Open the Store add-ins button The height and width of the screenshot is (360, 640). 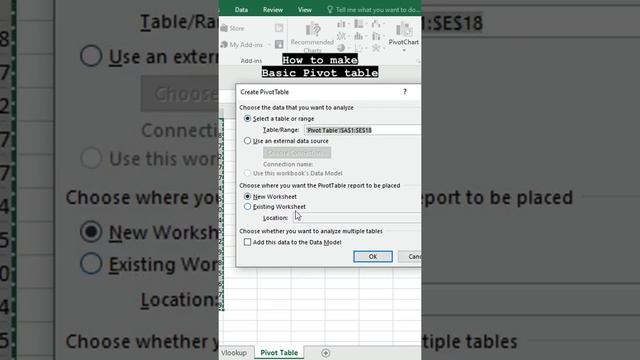tap(233, 28)
